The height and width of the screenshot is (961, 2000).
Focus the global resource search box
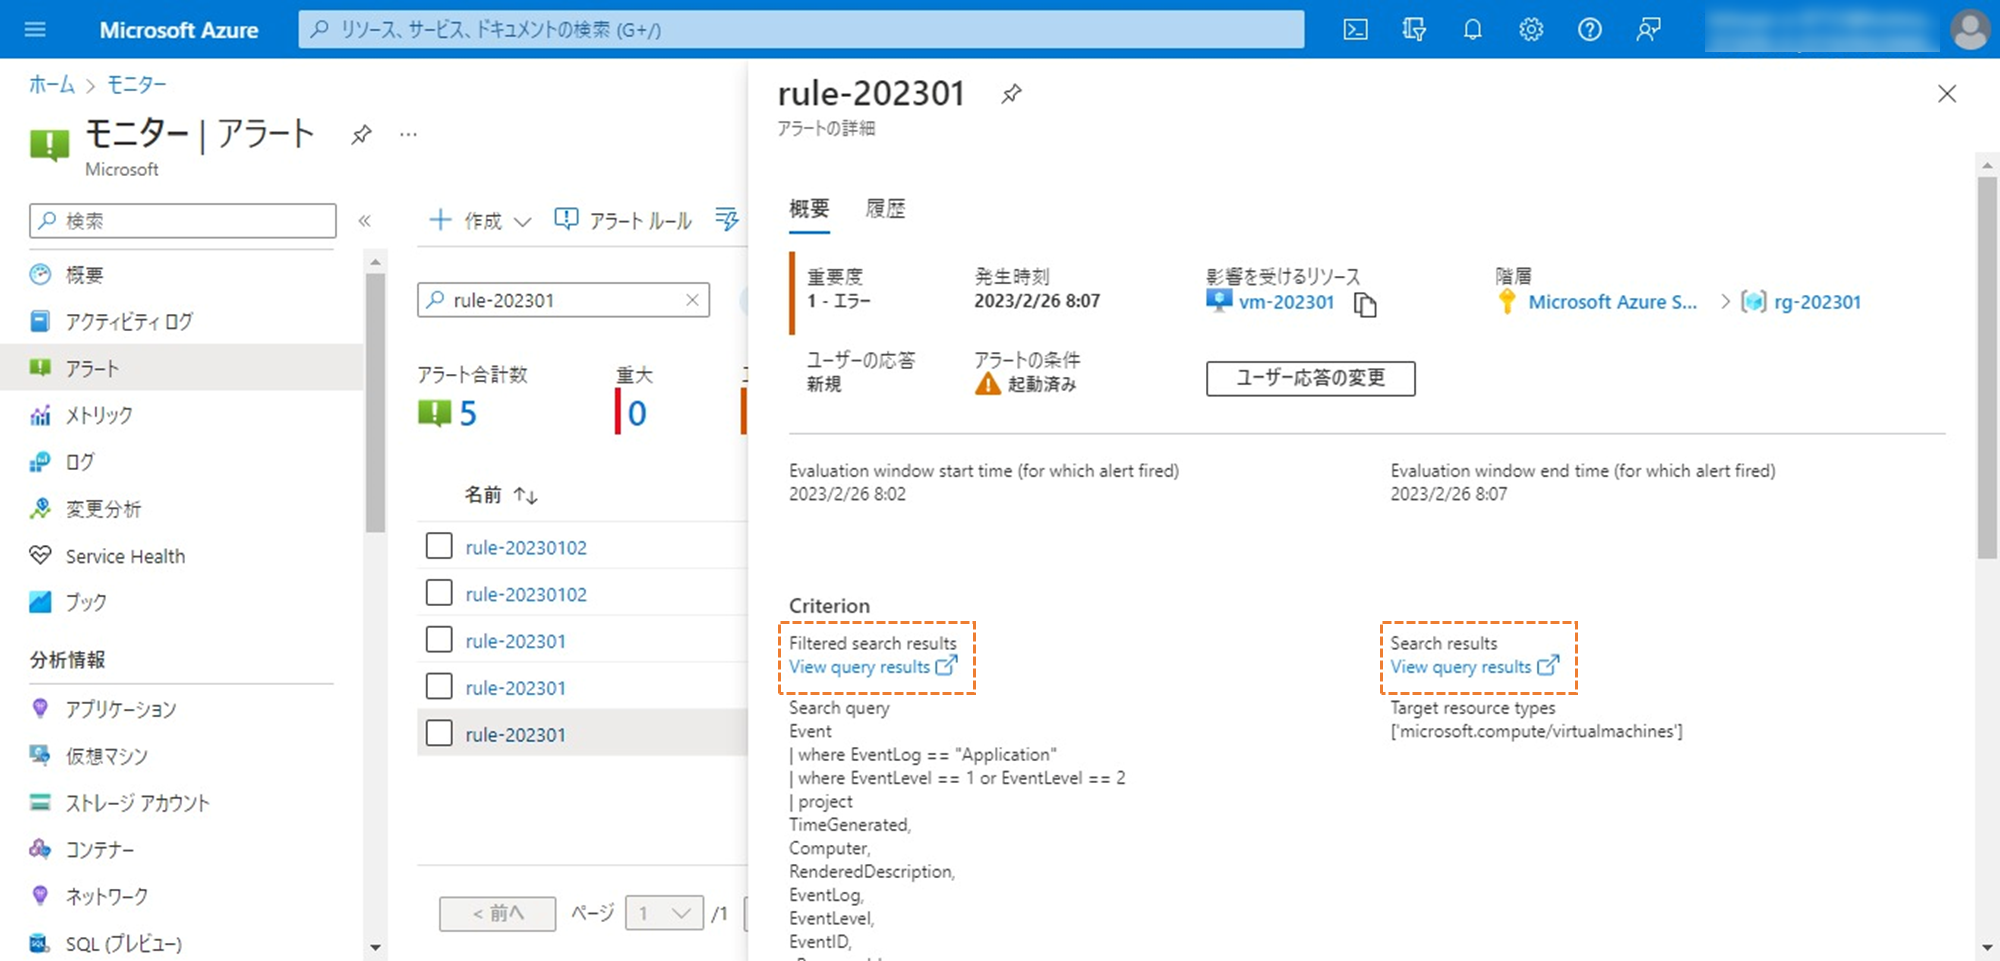point(801,29)
